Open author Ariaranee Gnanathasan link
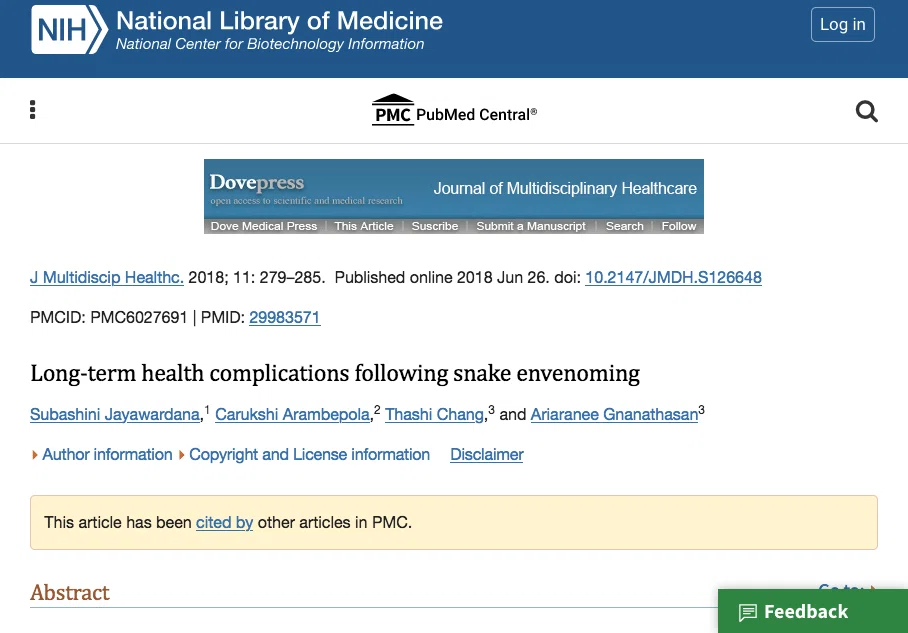The width and height of the screenshot is (908, 633). 614,415
